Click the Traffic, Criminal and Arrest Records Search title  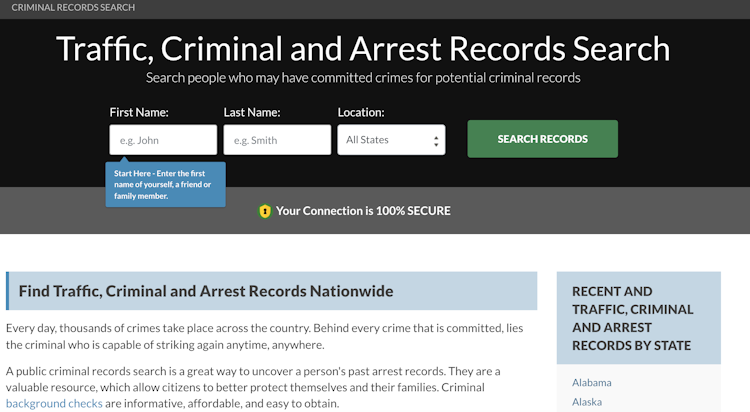363,49
